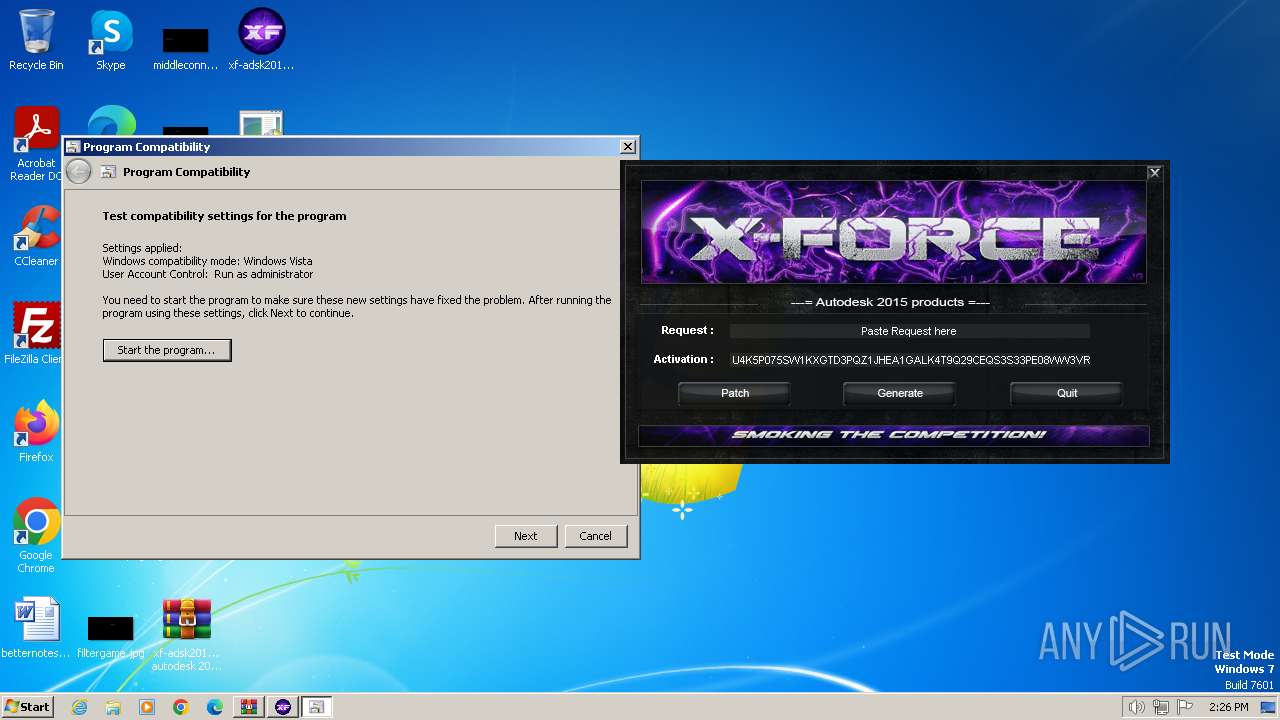Open Firefox desktop shortcut

click(36, 432)
